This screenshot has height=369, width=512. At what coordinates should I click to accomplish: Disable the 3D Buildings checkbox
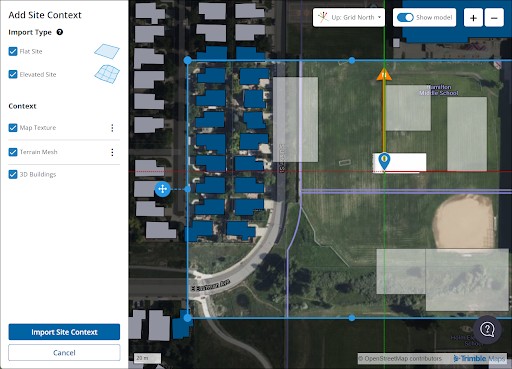point(13,174)
